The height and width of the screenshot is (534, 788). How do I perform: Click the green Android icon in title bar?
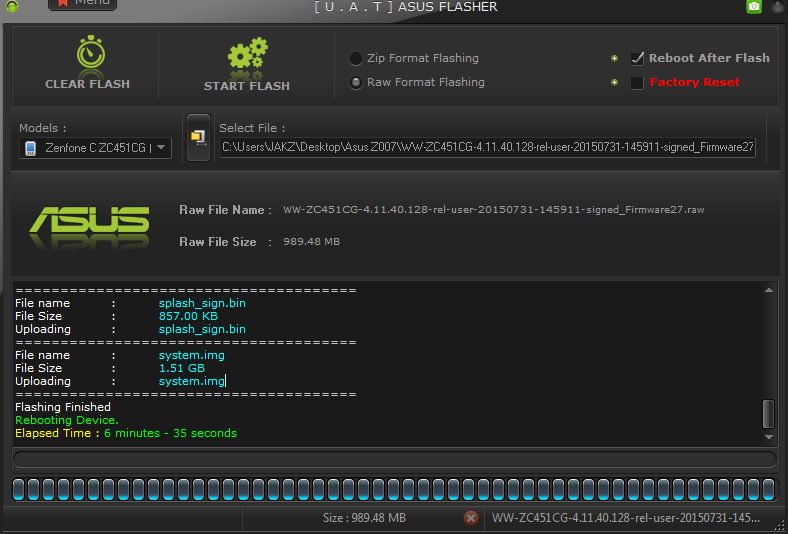[12, 5]
